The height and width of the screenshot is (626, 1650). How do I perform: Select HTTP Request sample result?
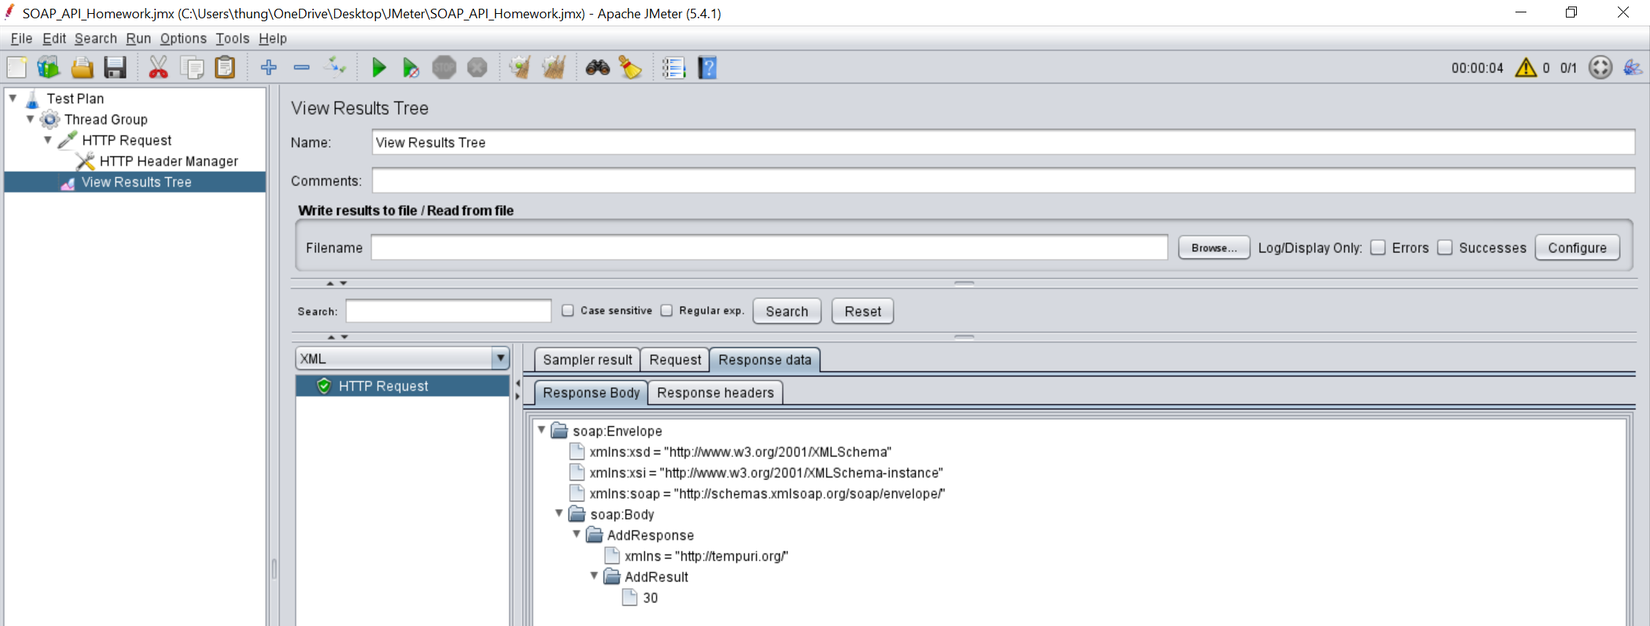pyautogui.click(x=402, y=386)
